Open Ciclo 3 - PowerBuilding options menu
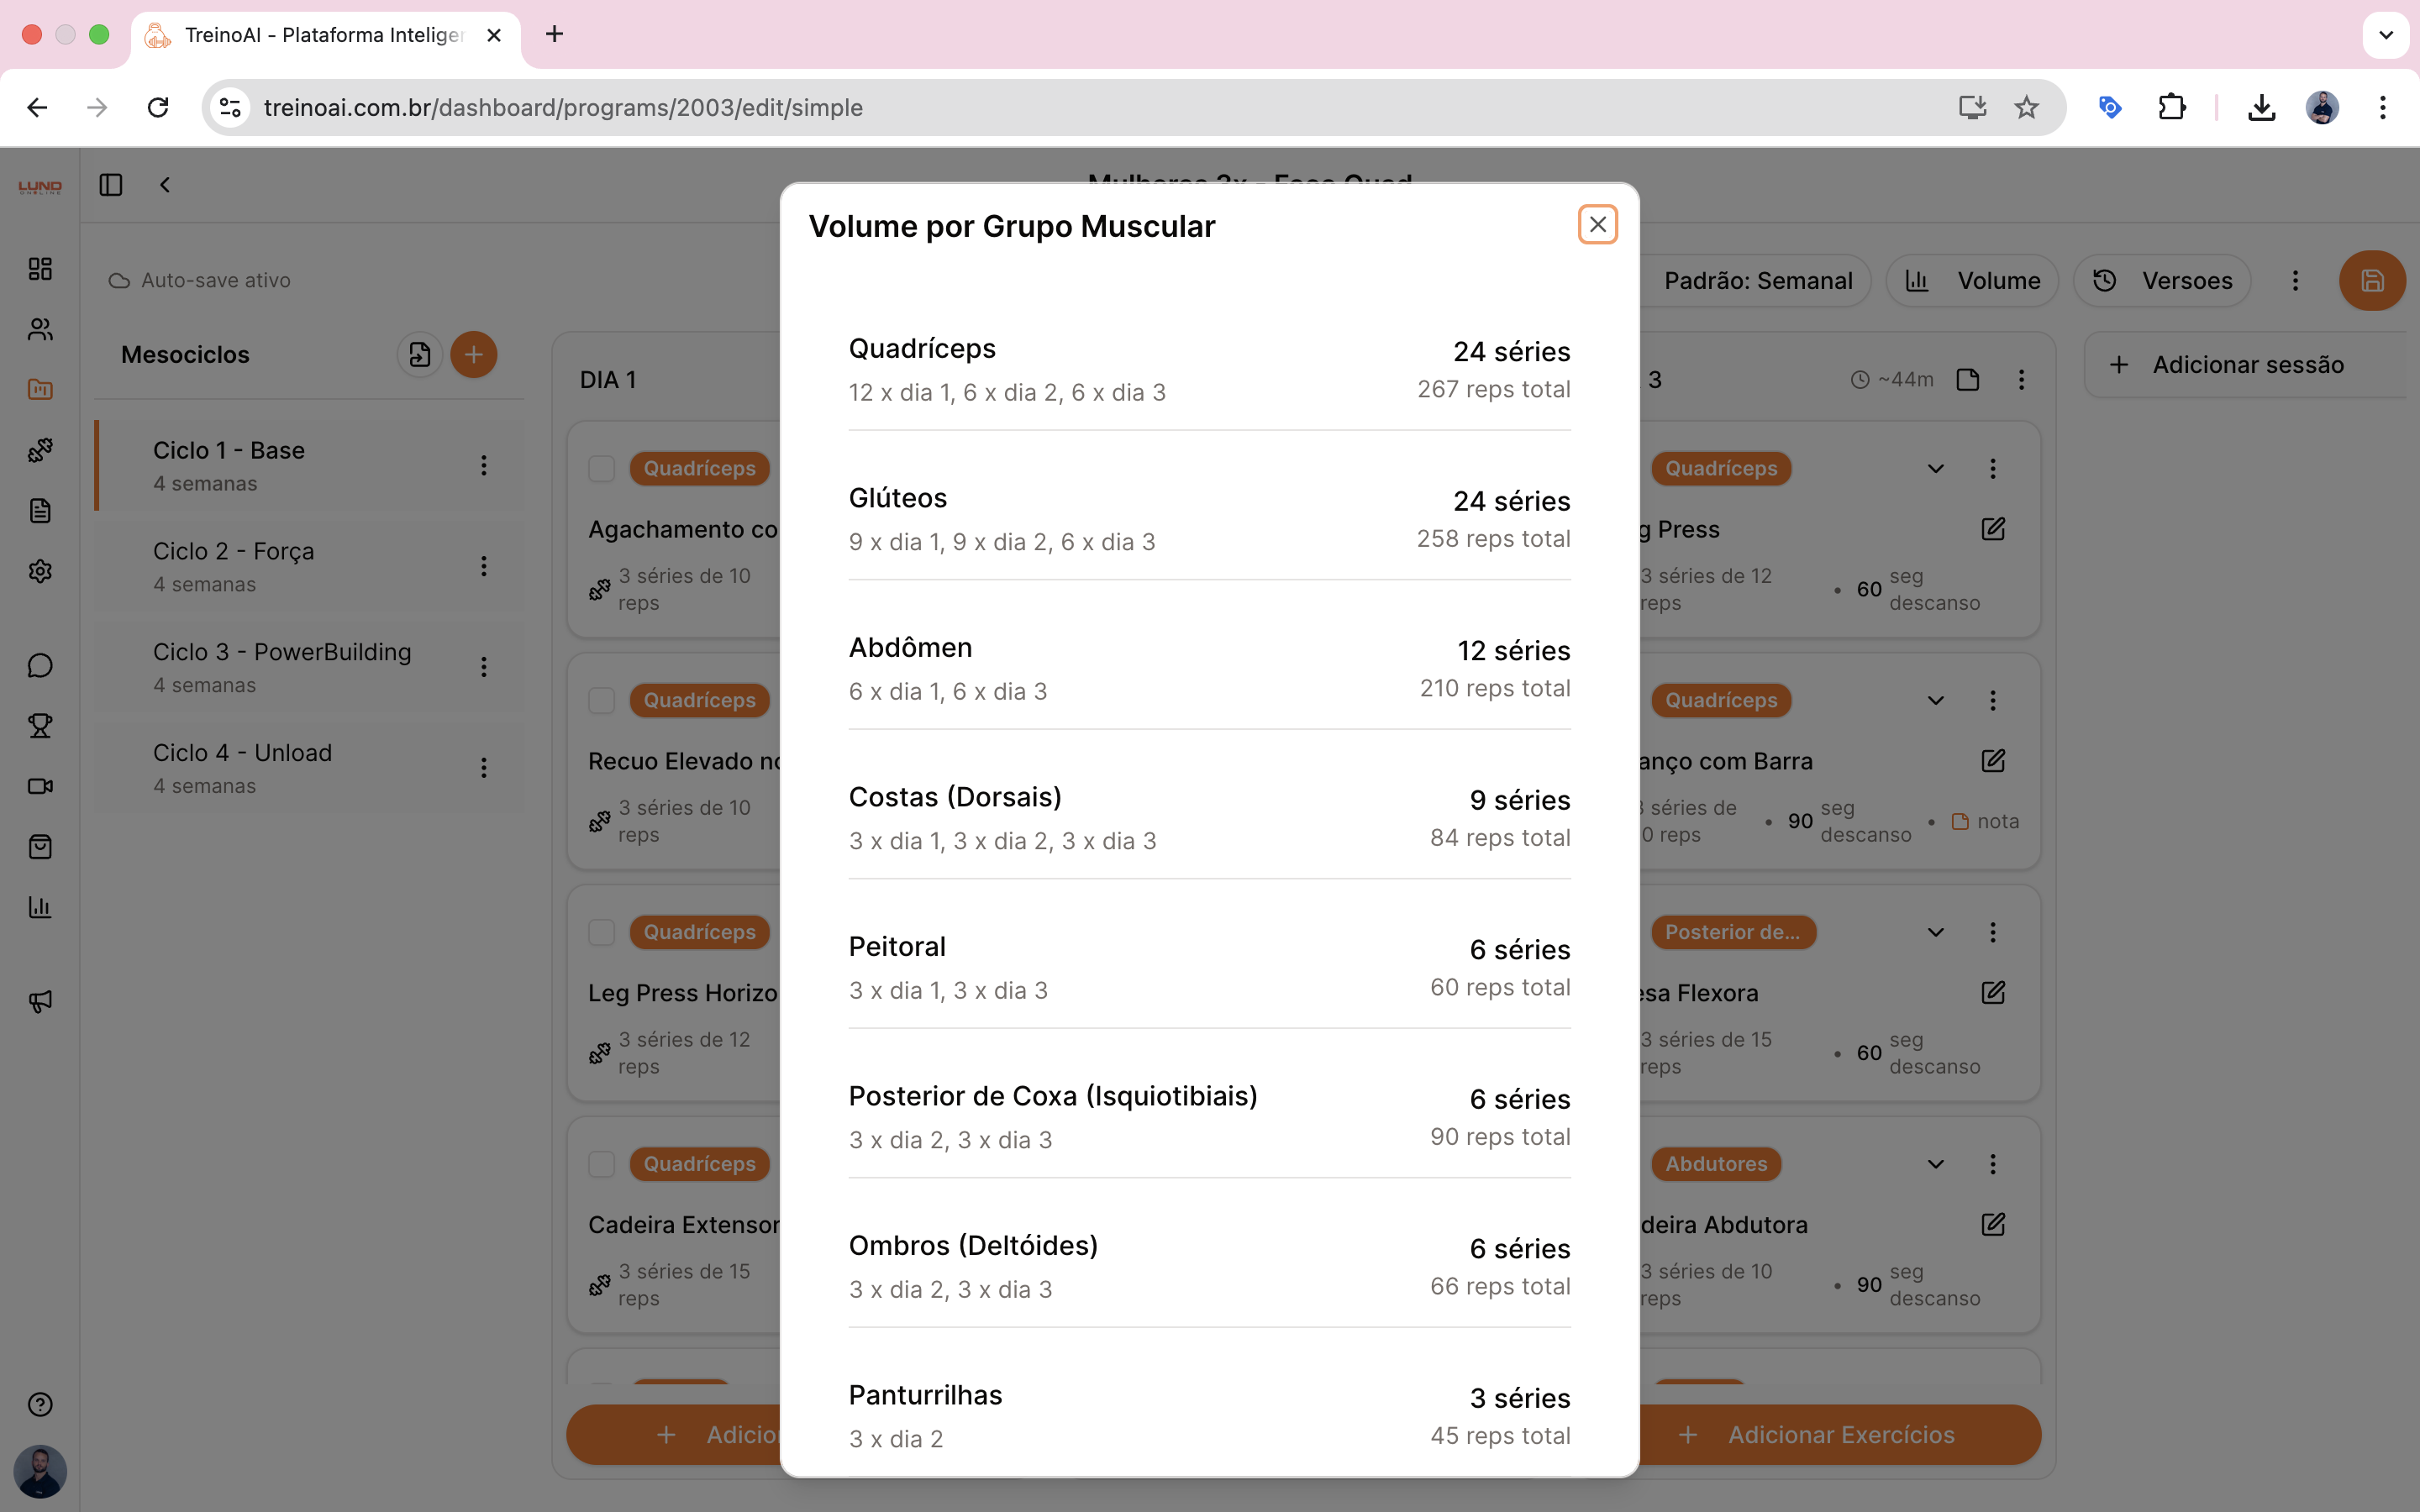The image size is (2420, 1512). pos(484,667)
